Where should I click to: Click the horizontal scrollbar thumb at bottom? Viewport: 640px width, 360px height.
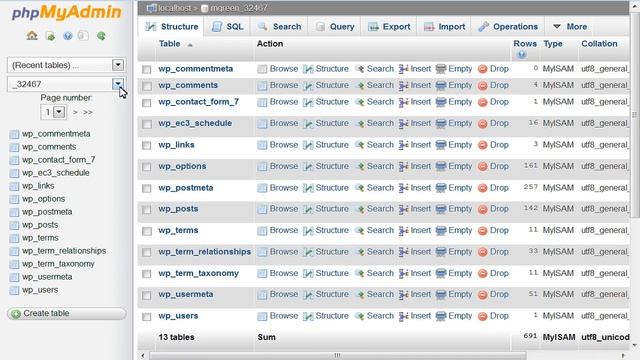click(x=337, y=356)
